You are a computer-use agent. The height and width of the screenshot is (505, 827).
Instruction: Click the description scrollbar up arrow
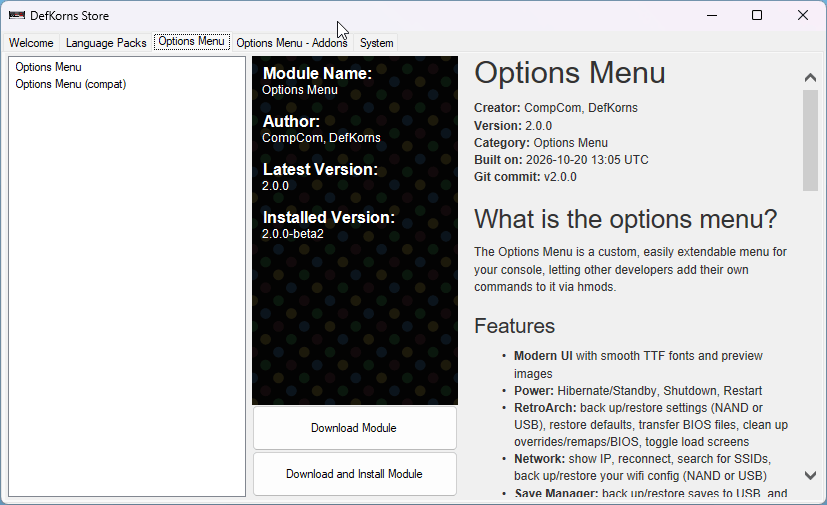pos(810,78)
